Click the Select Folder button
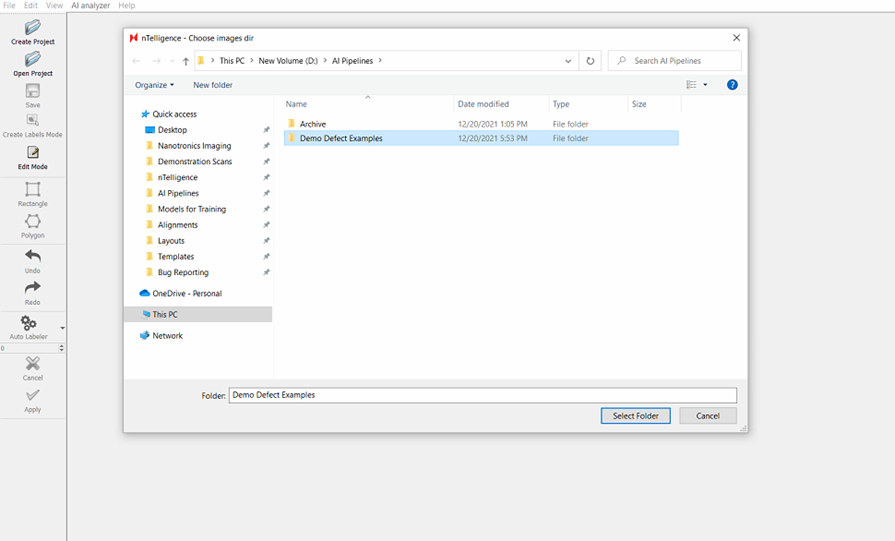895x541 pixels. point(635,416)
